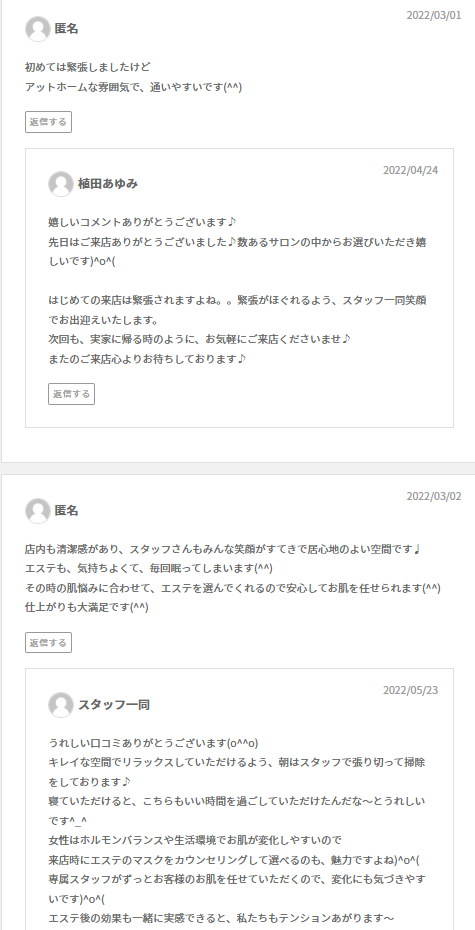Click the うれしい口コミありがとうございます line
Screen dimensions: 475x930
(153, 743)
